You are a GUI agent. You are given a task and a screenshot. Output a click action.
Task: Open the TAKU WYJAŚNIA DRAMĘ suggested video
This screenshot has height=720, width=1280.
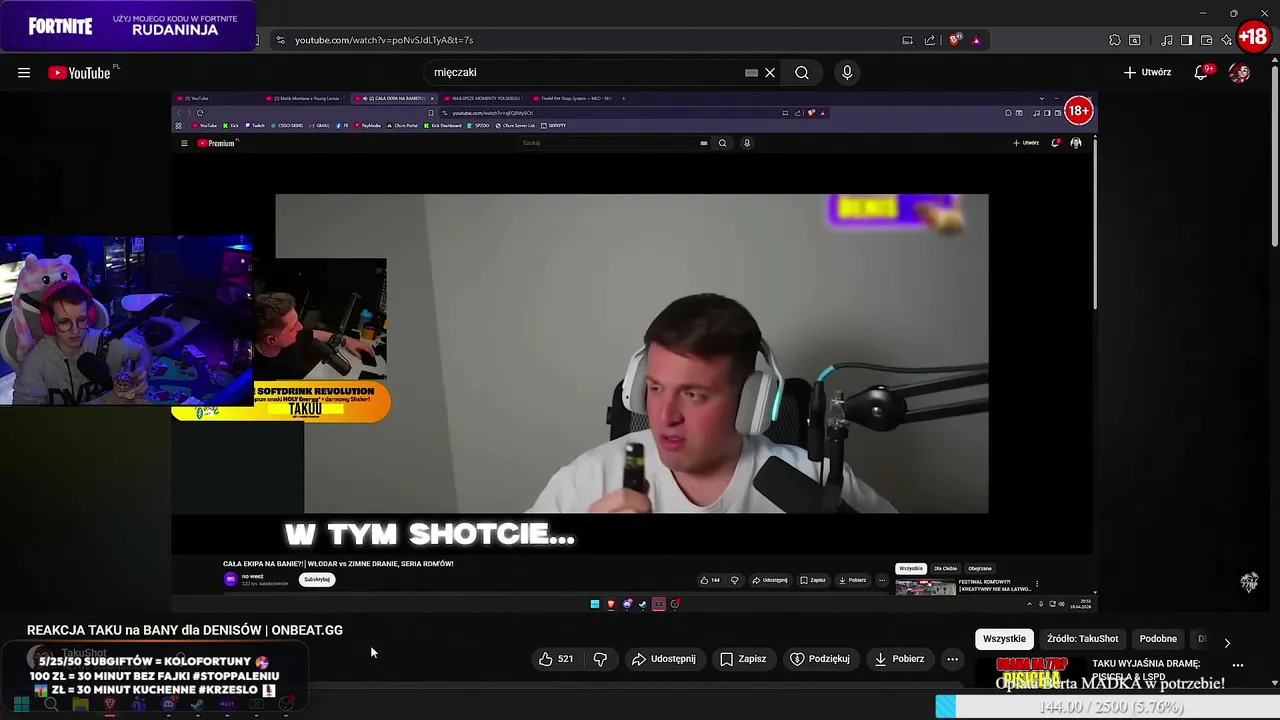[x=1146, y=670]
